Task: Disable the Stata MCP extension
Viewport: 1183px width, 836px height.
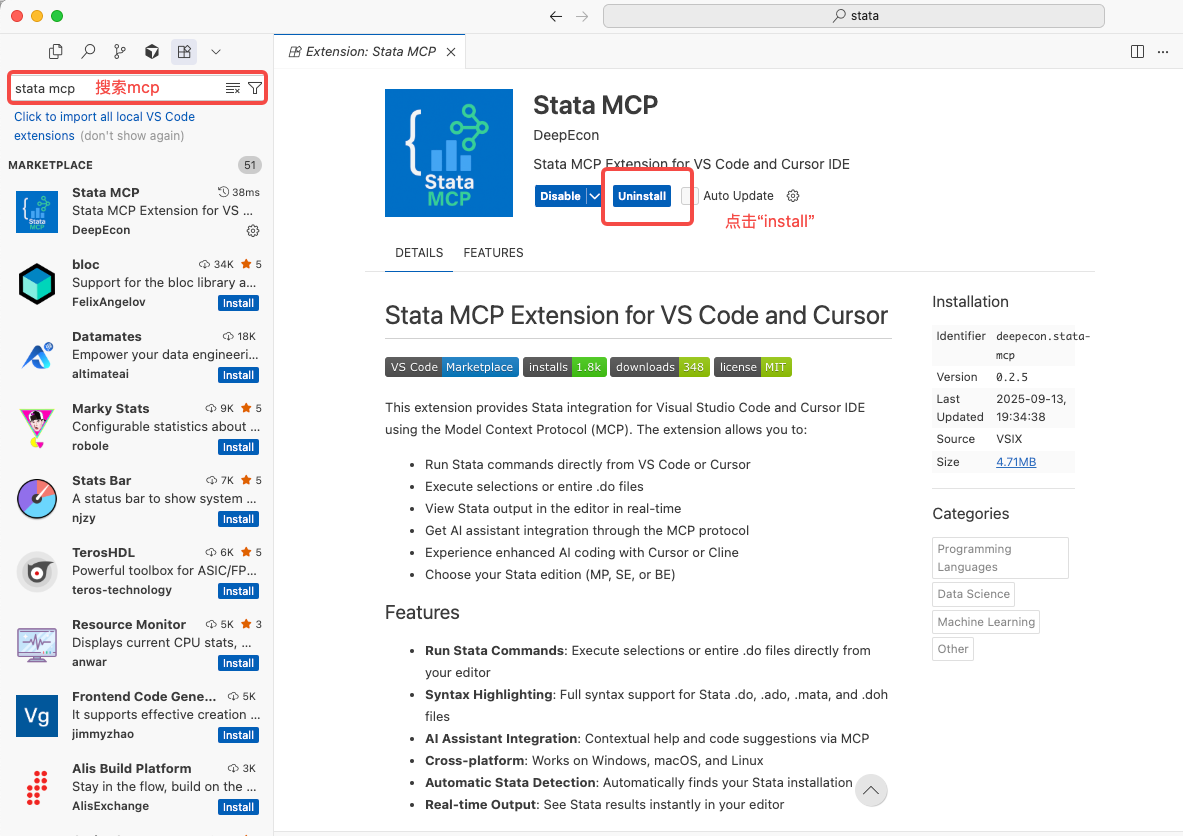Action: coord(561,196)
